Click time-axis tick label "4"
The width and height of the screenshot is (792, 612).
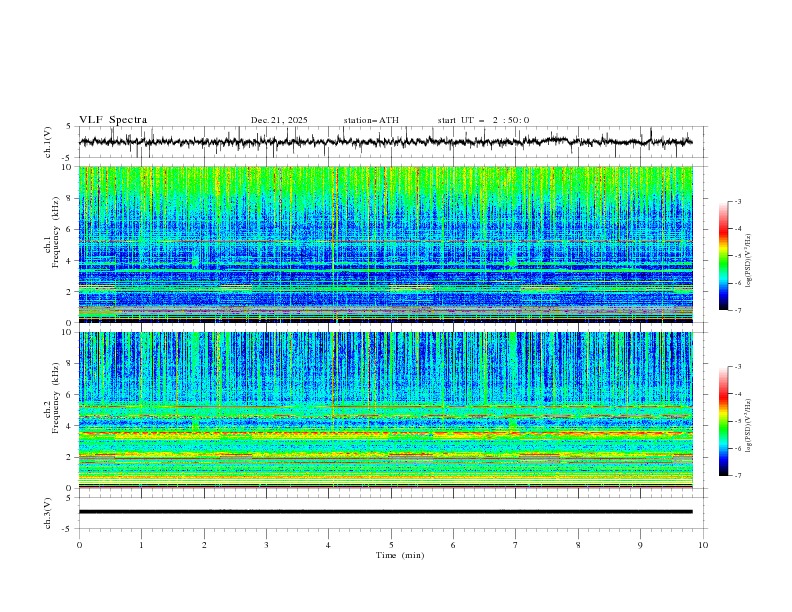(328, 545)
